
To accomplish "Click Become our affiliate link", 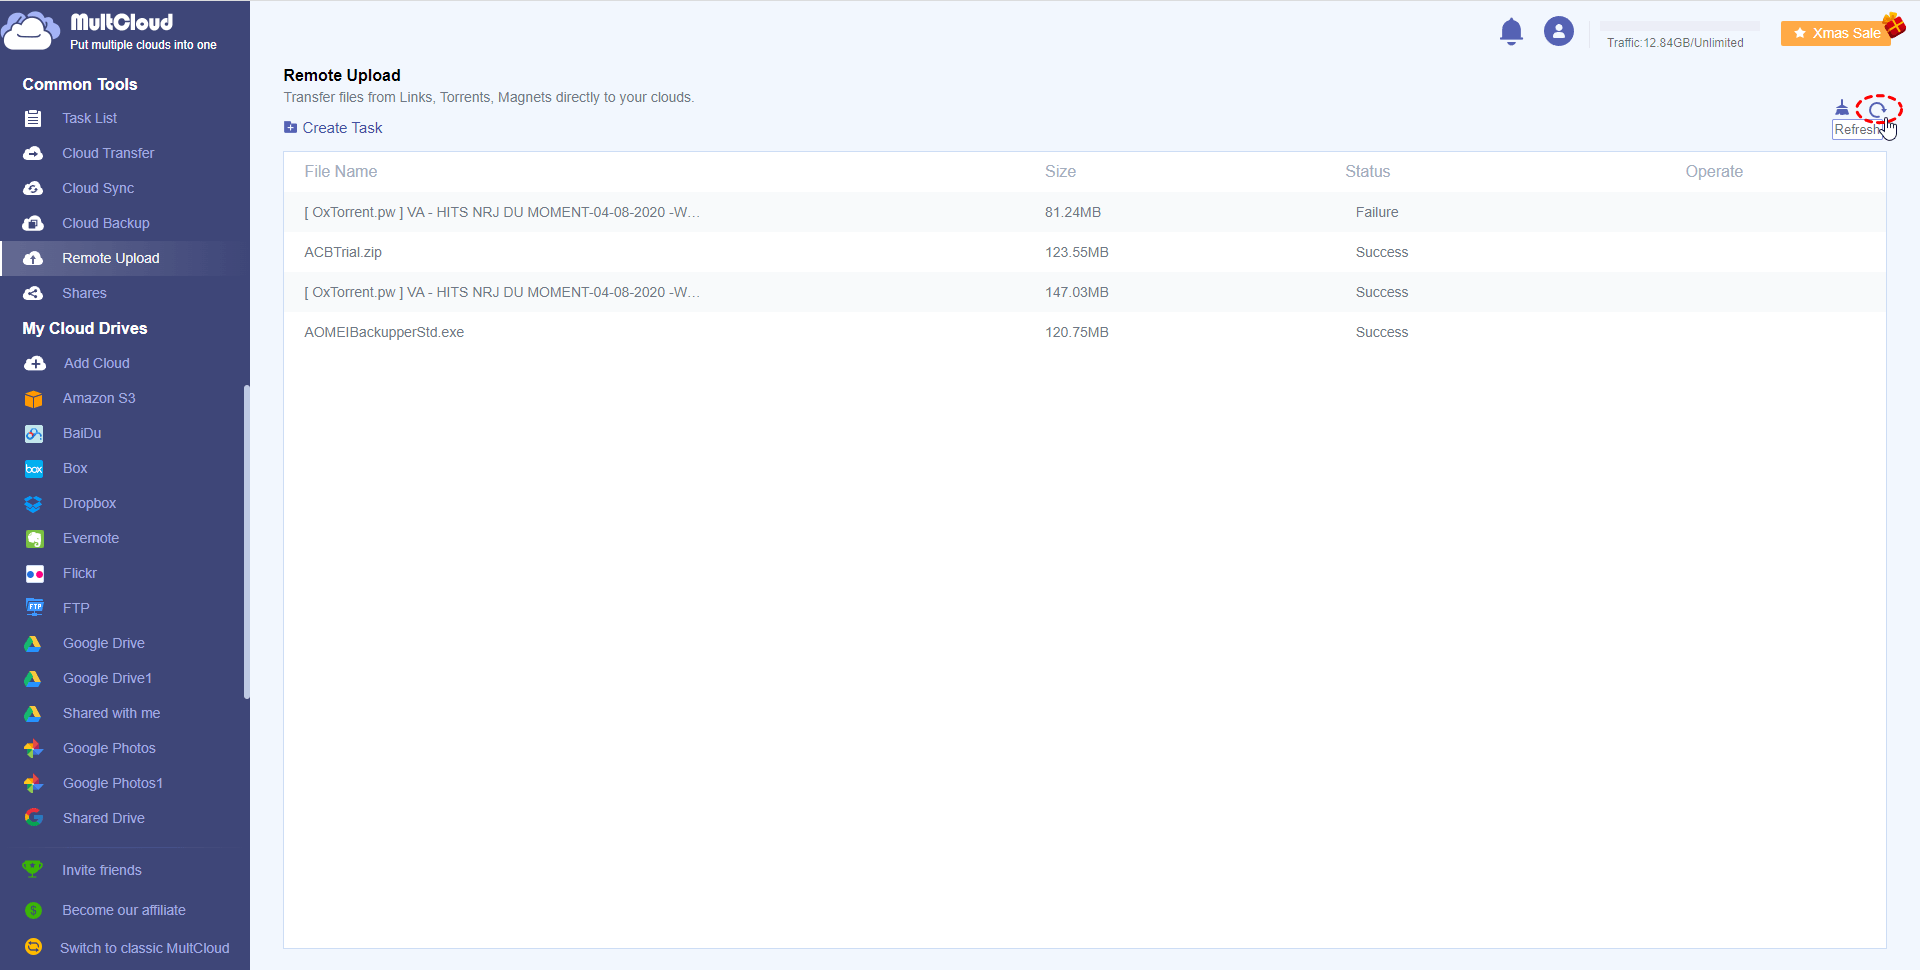I will click(124, 910).
